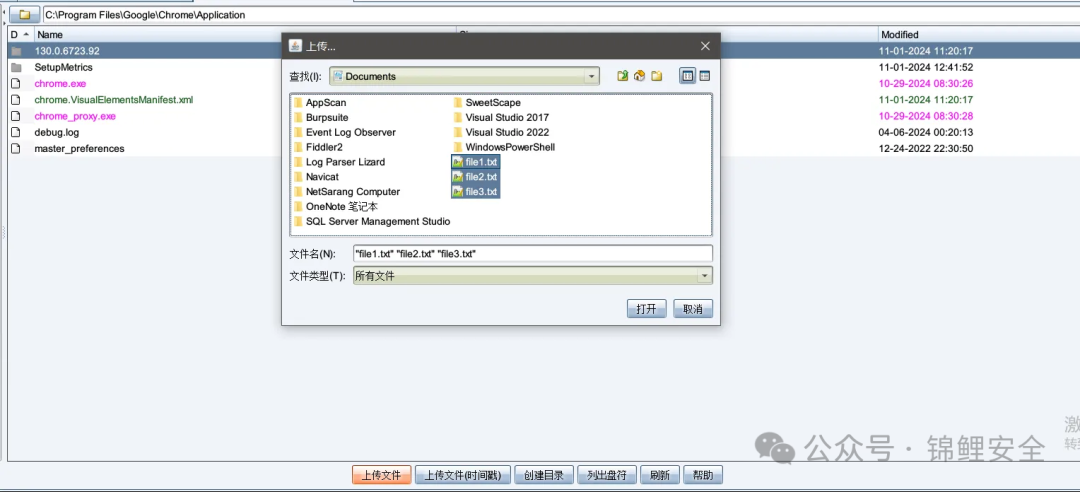Viewport: 1080px width, 492px height.
Task: Click the 打开 button
Action: (646, 309)
